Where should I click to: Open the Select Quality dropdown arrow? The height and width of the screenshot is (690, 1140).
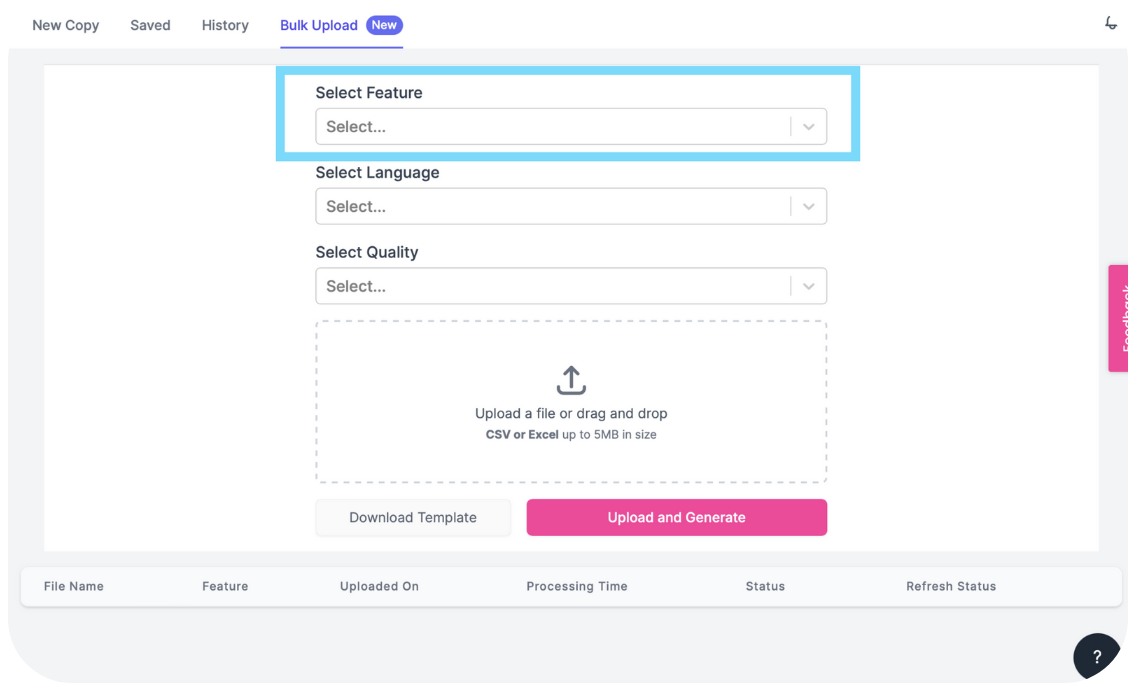coord(808,286)
